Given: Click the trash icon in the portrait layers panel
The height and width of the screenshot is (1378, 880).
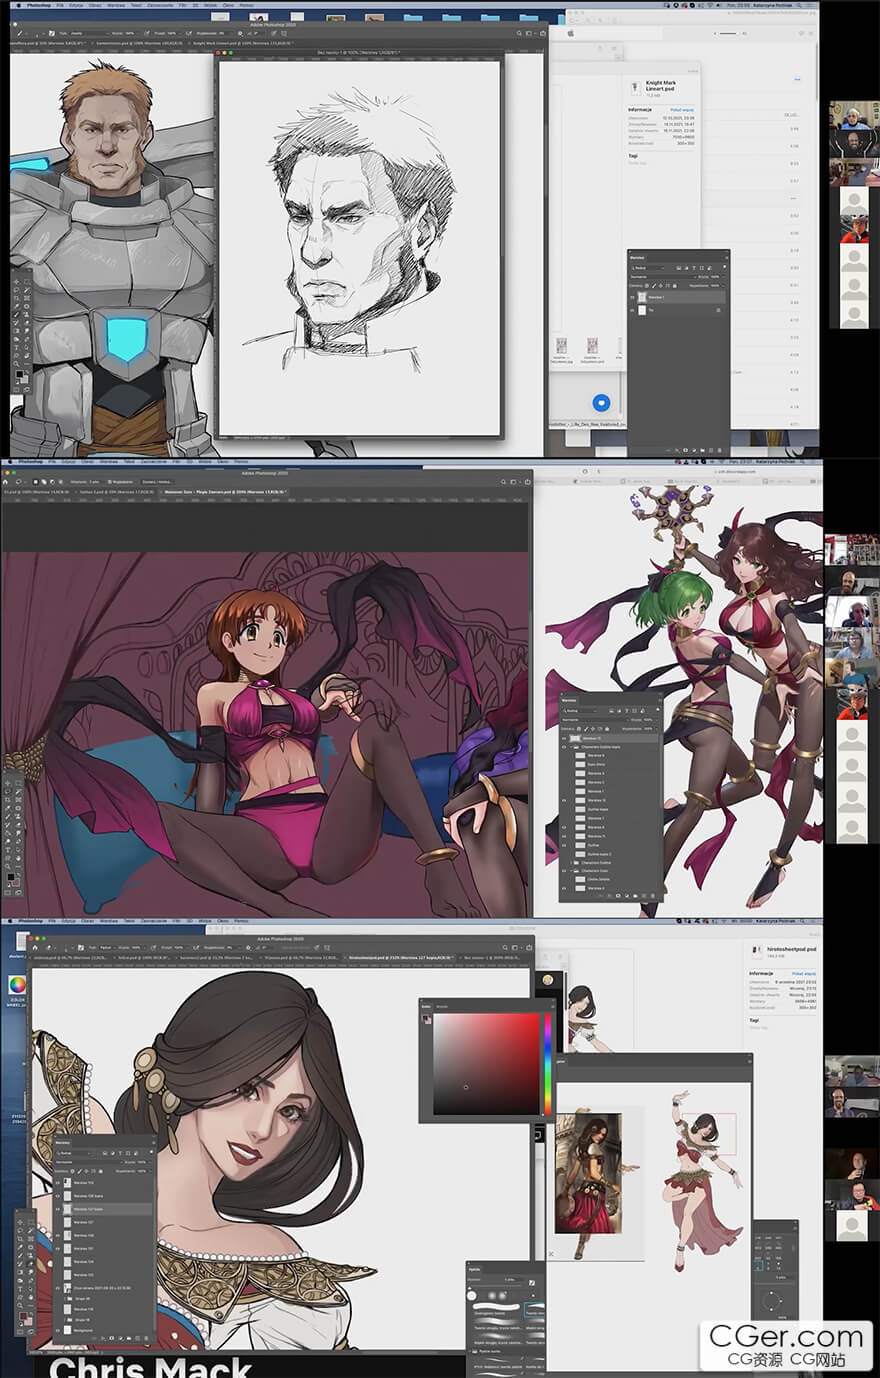Looking at the screenshot, I should (x=146, y=1338).
